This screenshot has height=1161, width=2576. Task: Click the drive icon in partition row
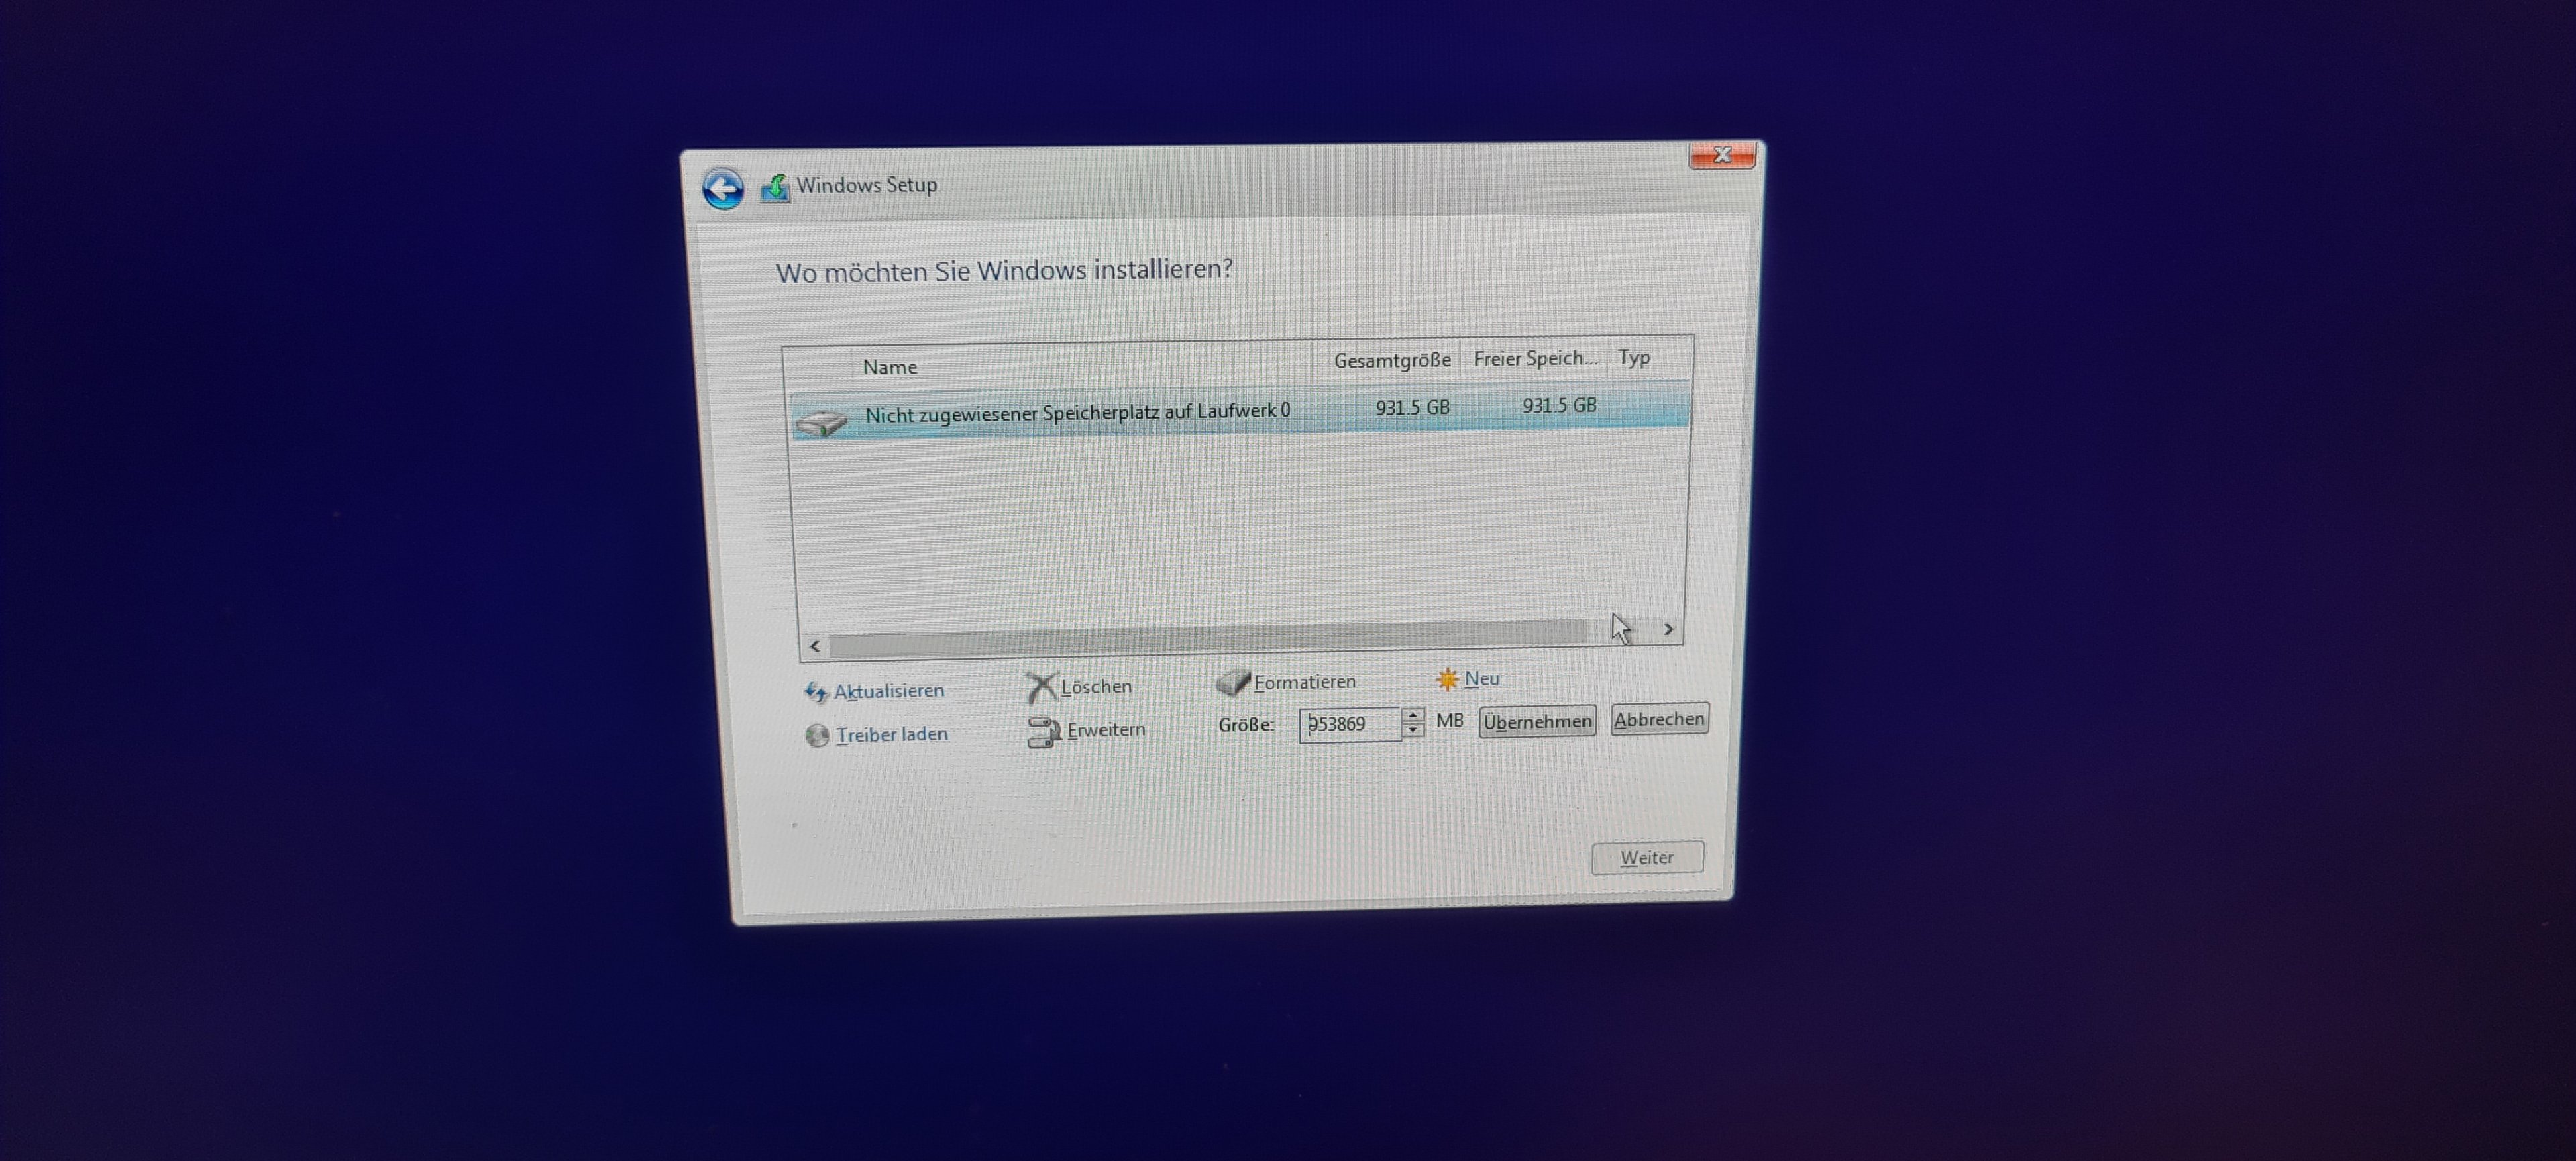pyautogui.click(x=821, y=422)
